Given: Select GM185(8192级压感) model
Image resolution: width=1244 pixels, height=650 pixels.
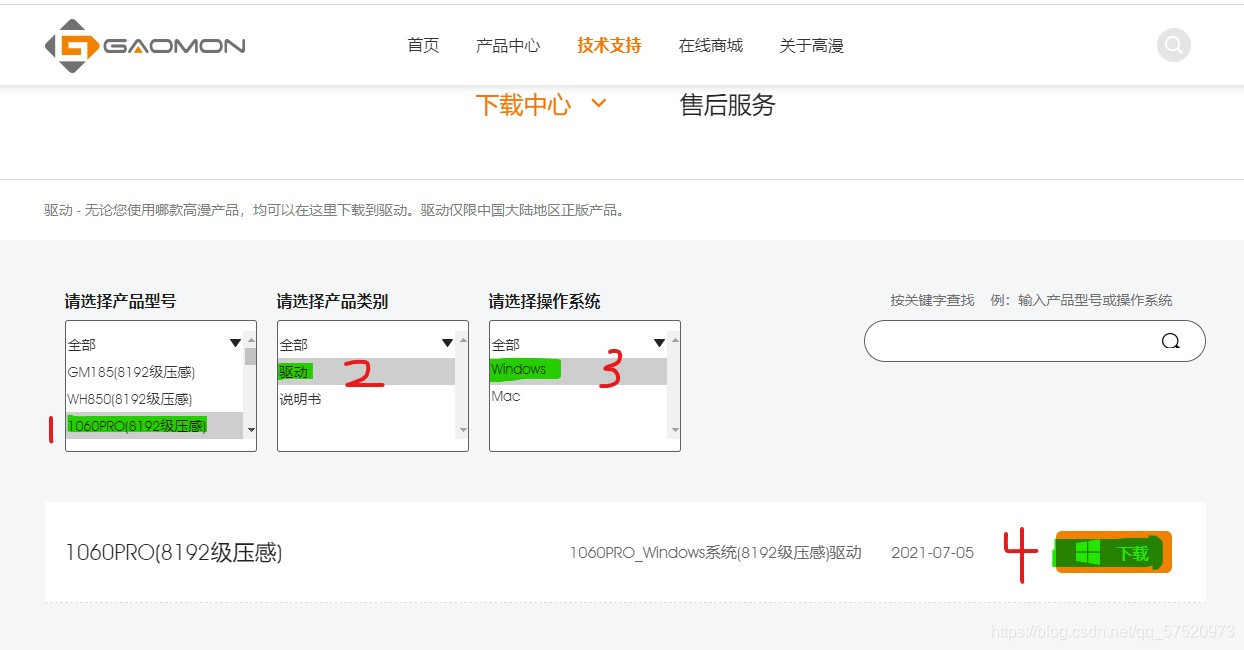Looking at the screenshot, I should [x=155, y=372].
